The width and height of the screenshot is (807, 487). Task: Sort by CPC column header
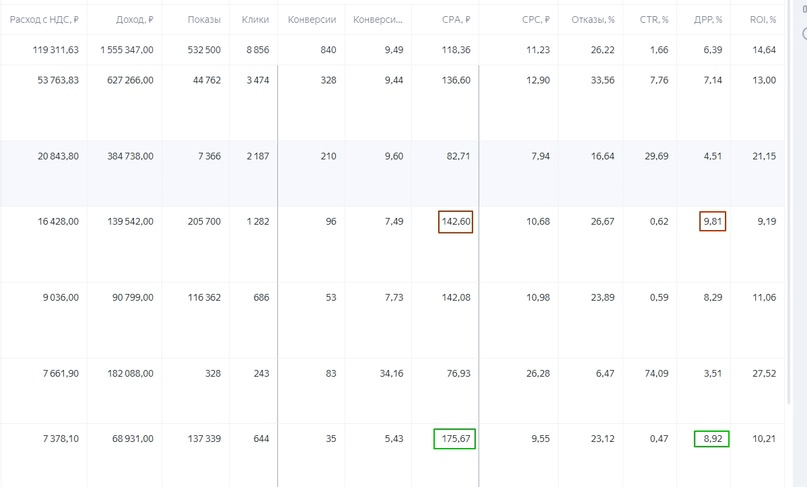click(536, 20)
